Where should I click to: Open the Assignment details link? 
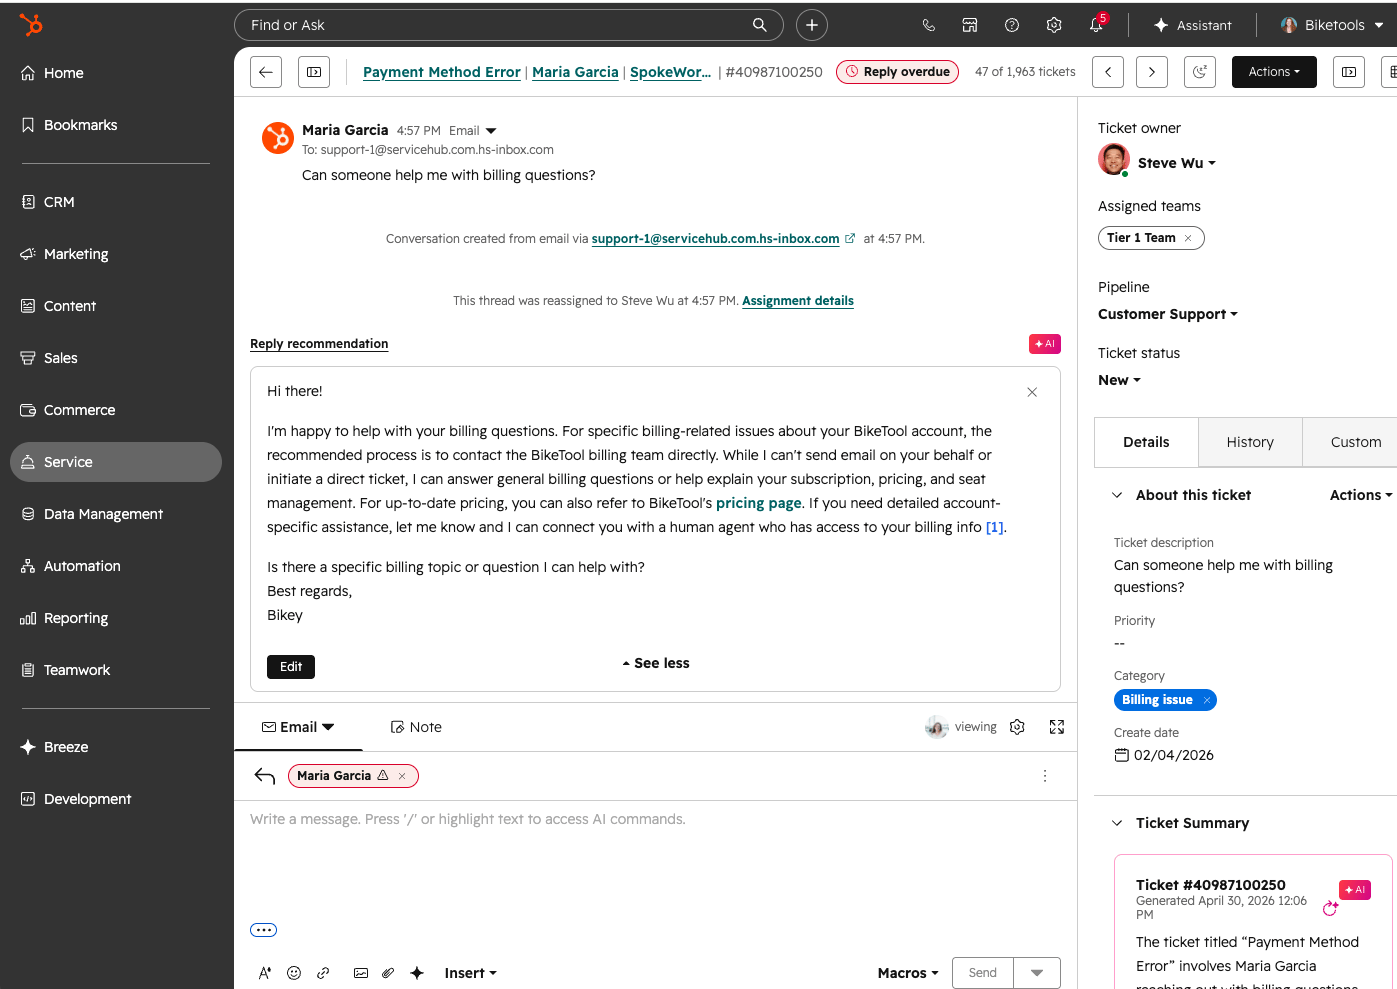[x=798, y=301]
